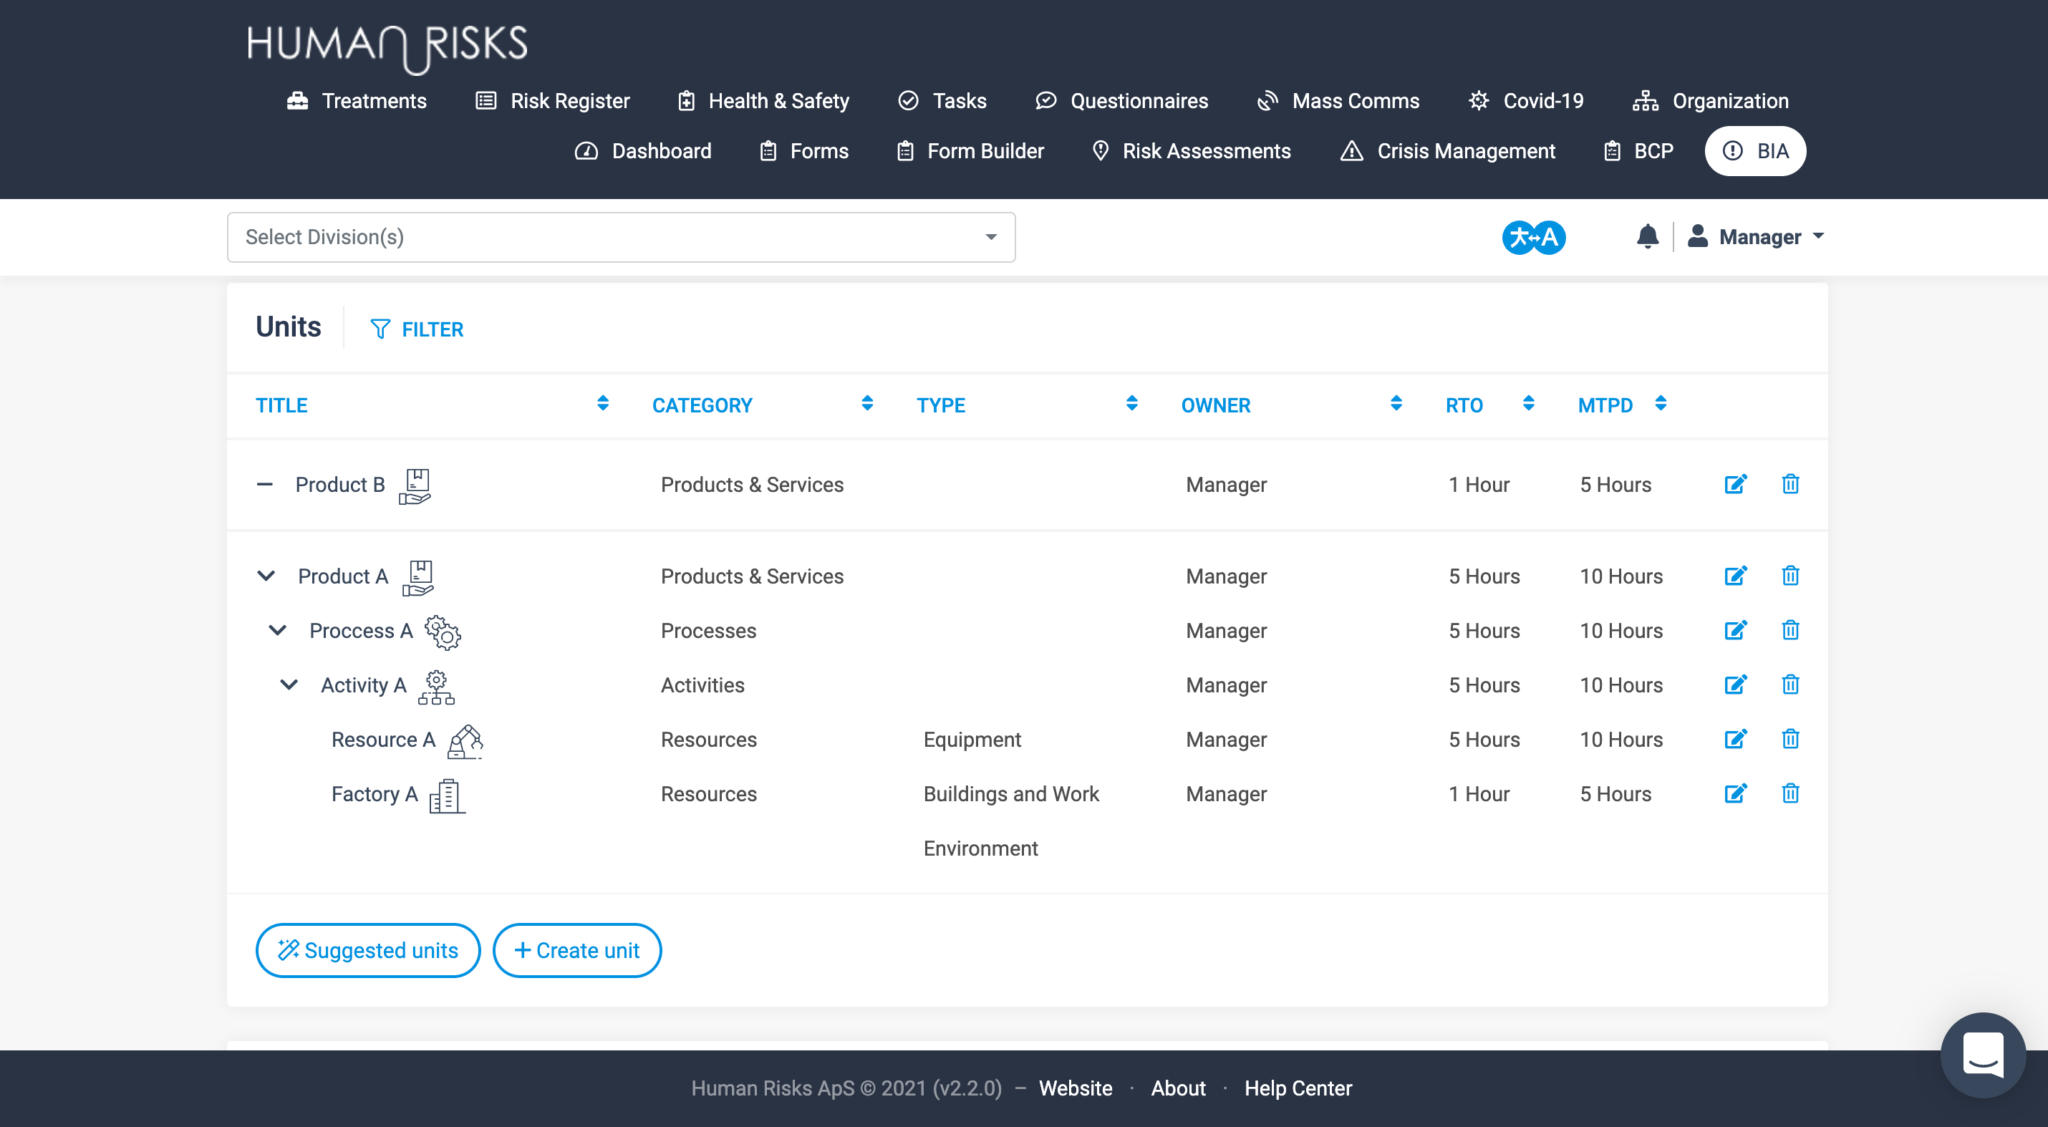The height and width of the screenshot is (1127, 2048).
Task: Go to the Risk Register menu
Action: tap(552, 101)
